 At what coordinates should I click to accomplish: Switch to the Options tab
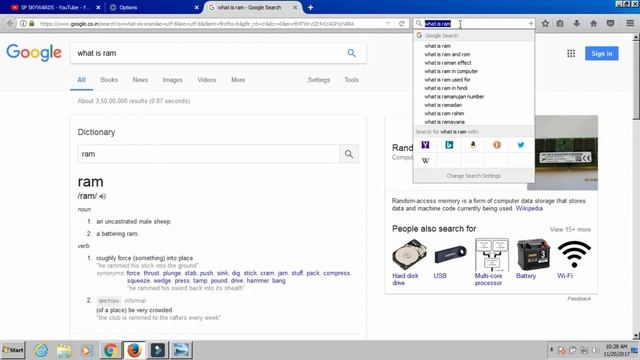click(x=153, y=7)
